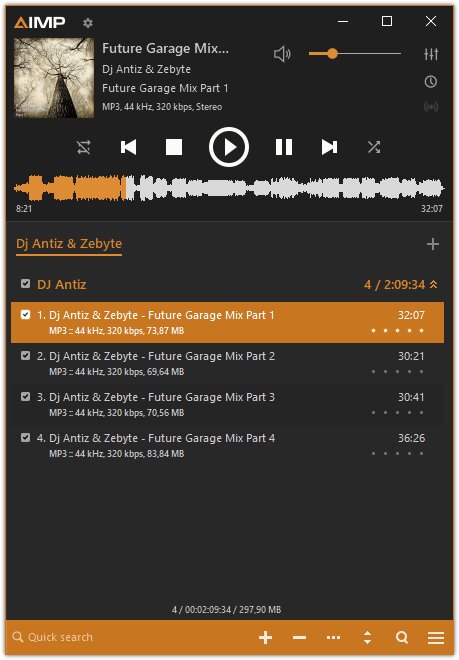Collapse the DJ Antiz group with the chevrons
The height and width of the screenshot is (660, 459).
pyautogui.click(x=433, y=285)
